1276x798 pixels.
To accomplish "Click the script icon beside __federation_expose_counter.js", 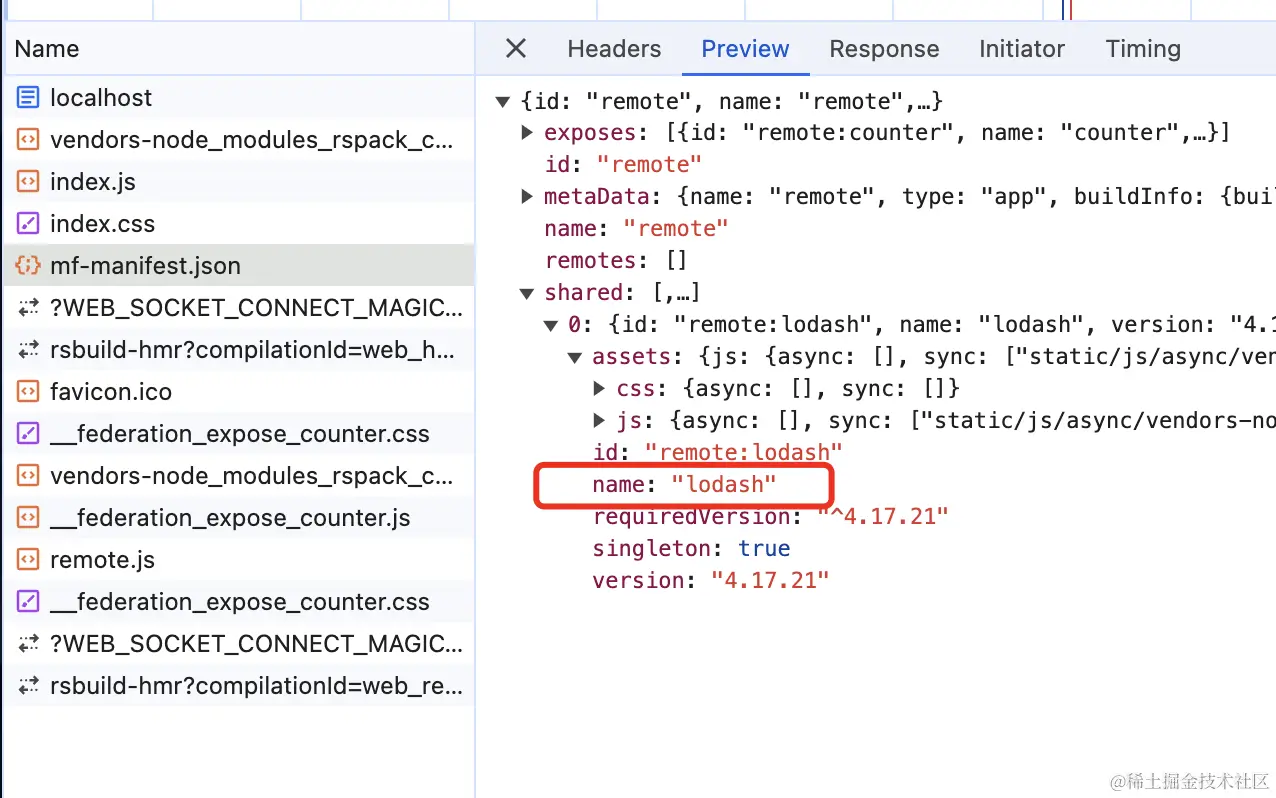I will [x=28, y=518].
